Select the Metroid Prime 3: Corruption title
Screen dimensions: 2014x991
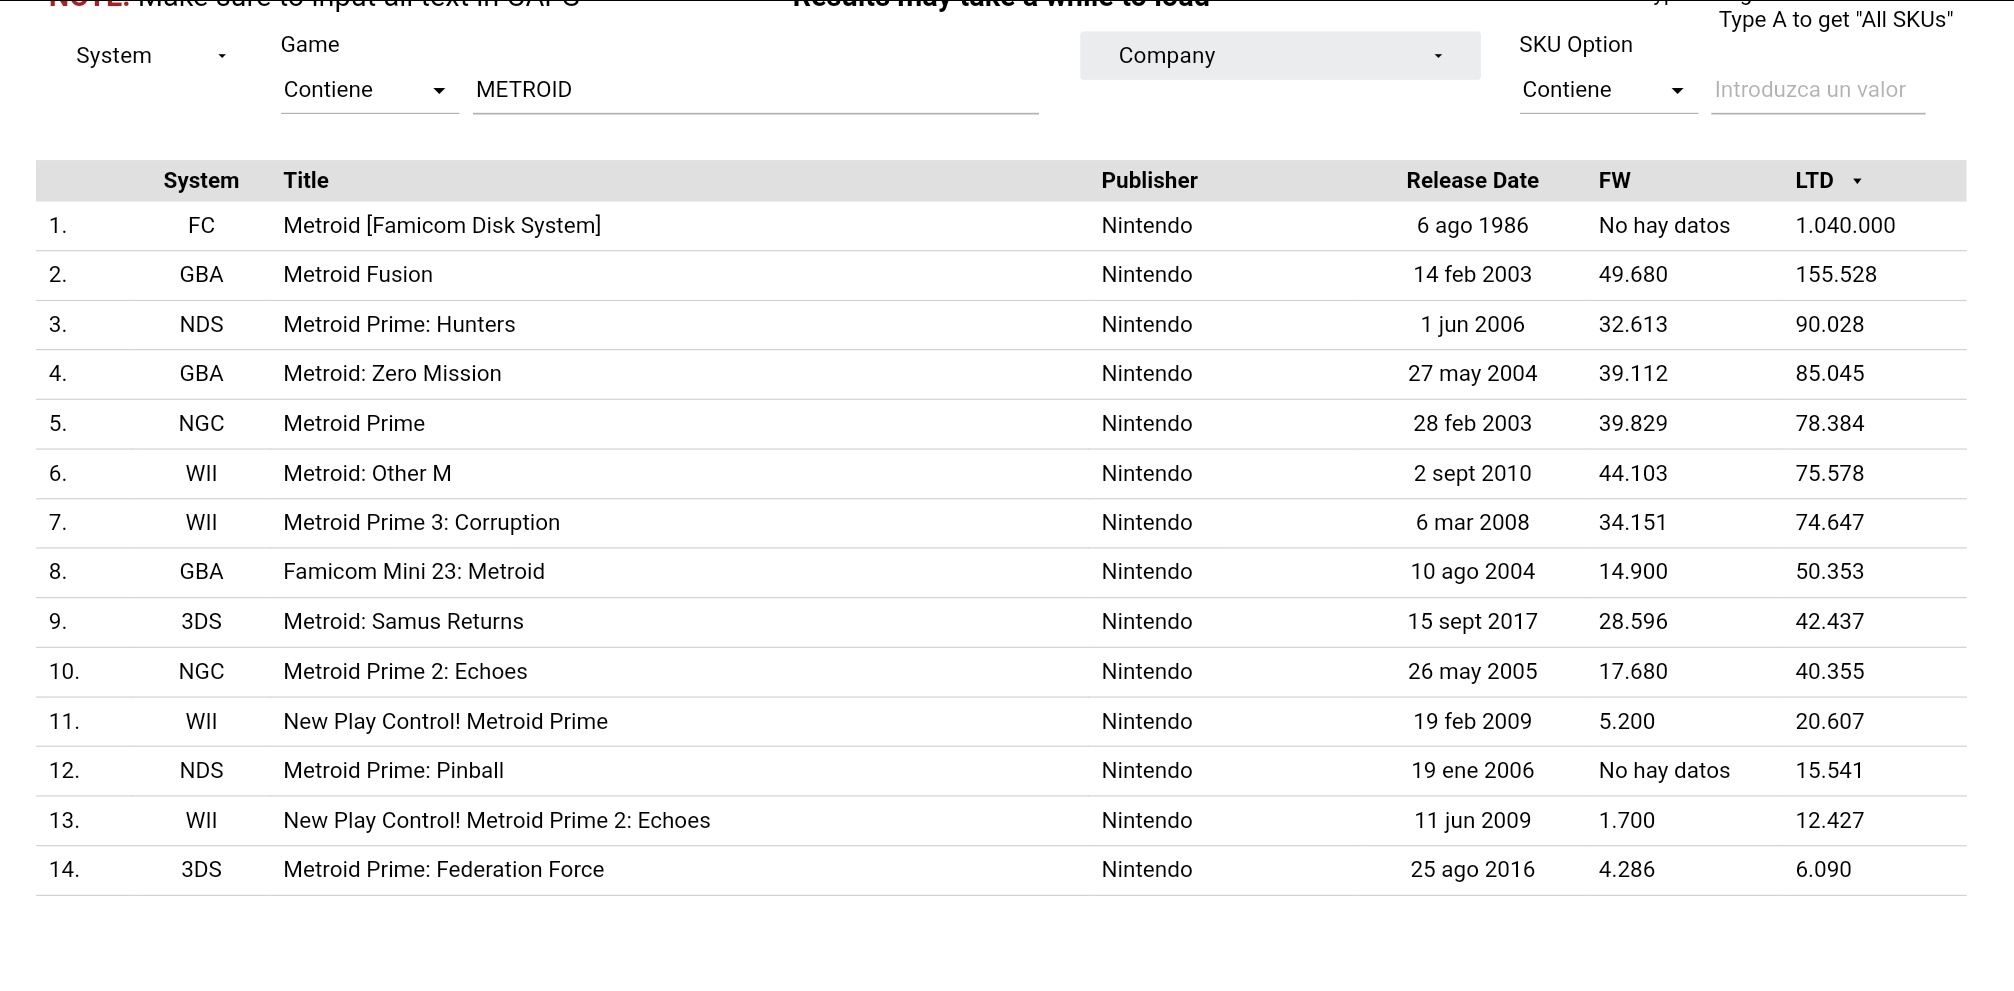point(421,523)
